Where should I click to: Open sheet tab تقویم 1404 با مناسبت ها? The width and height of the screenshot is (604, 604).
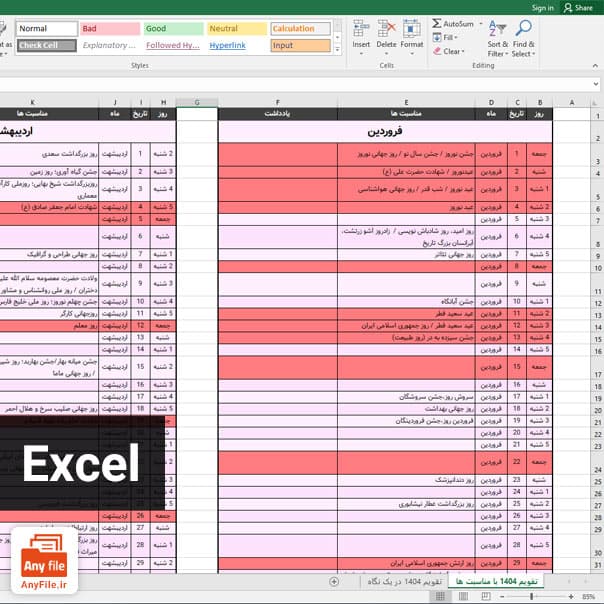[496, 581]
